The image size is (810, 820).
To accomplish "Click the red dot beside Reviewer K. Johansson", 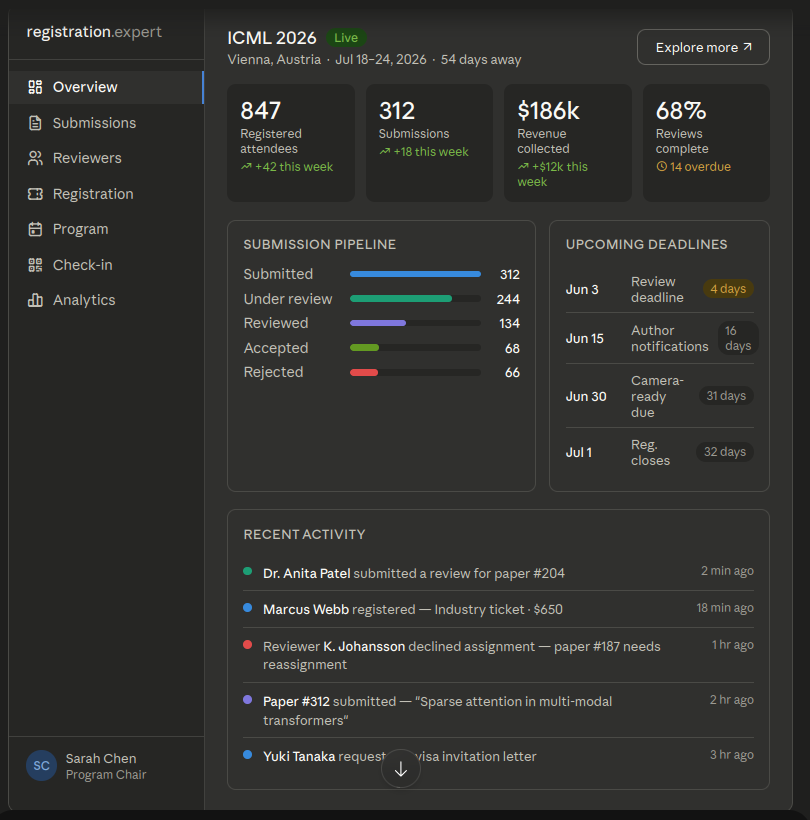I will pos(248,645).
